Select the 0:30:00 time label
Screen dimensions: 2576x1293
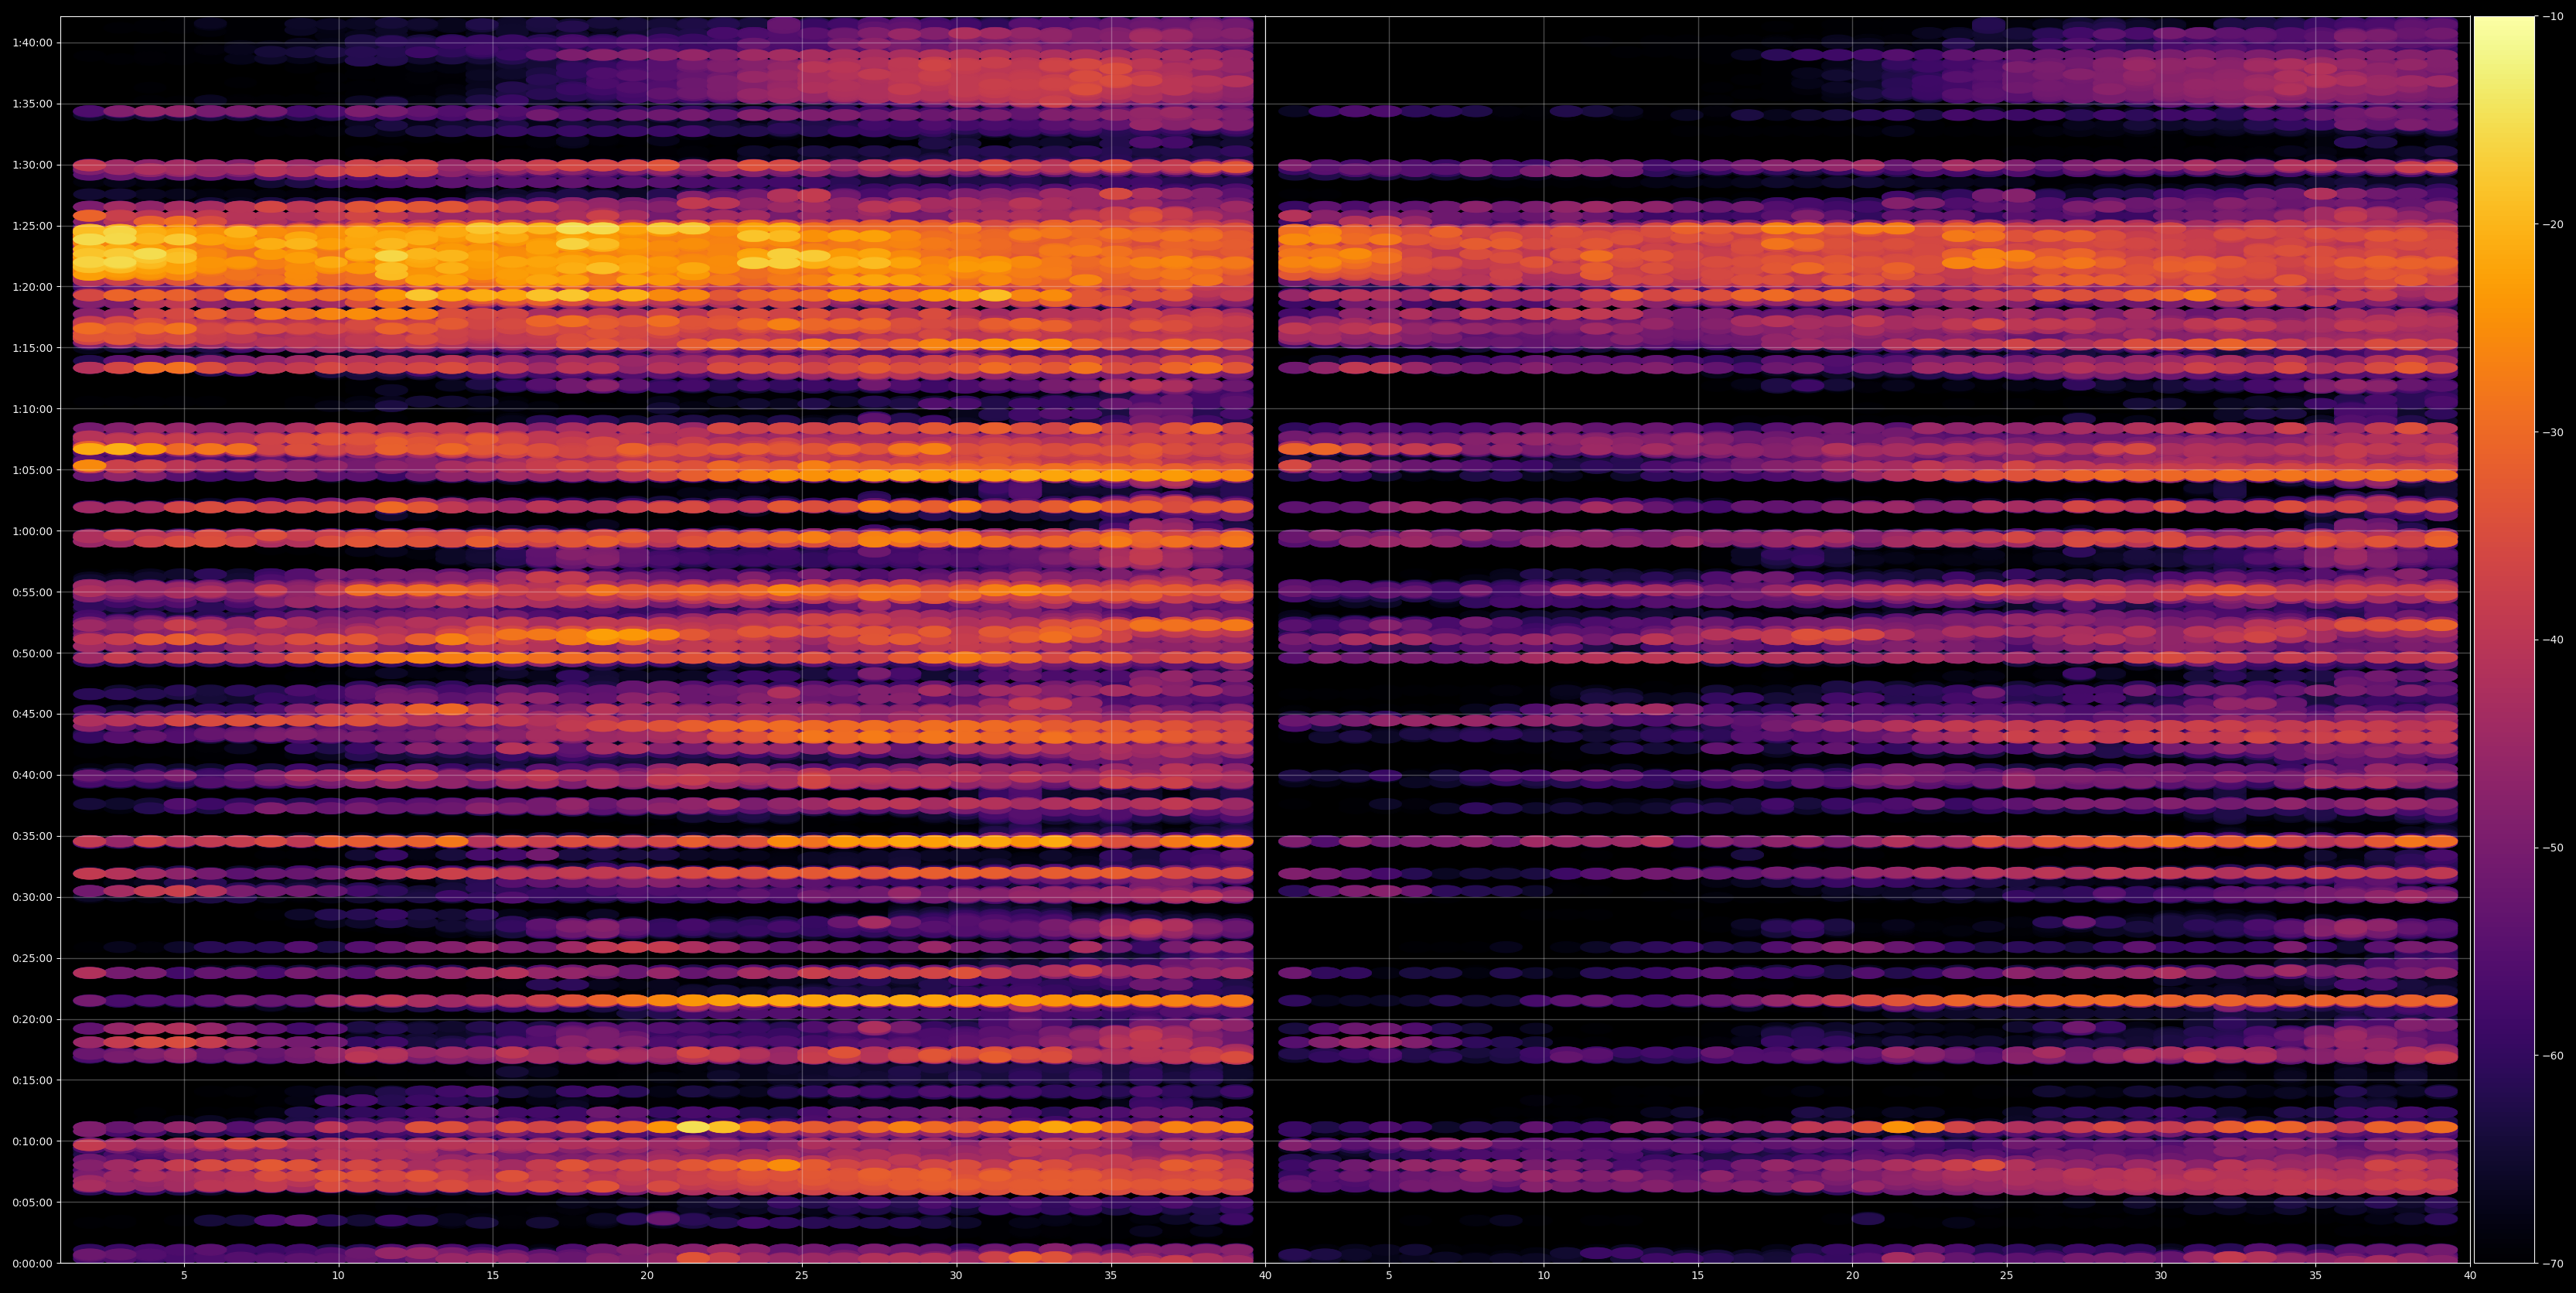pos(32,897)
